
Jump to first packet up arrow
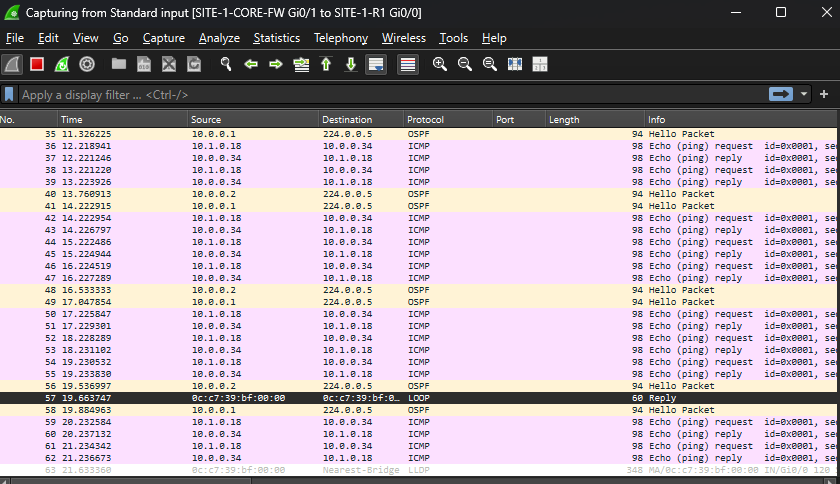(326, 64)
